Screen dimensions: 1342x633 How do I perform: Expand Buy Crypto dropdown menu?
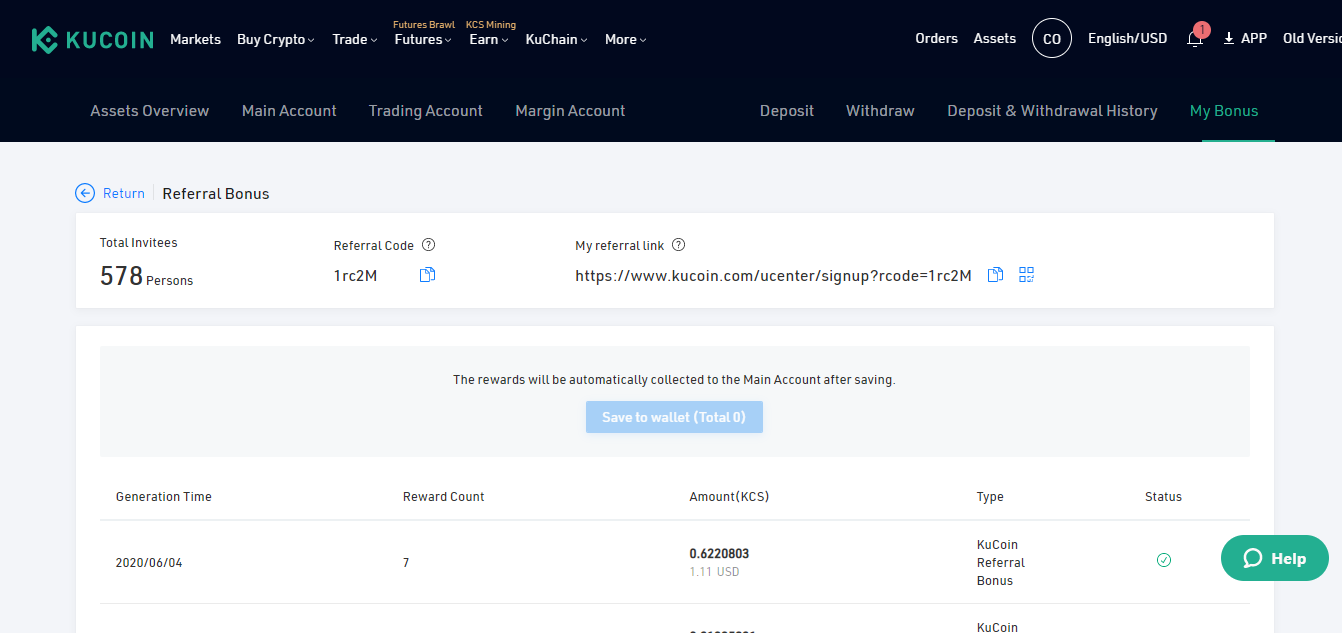coord(275,40)
